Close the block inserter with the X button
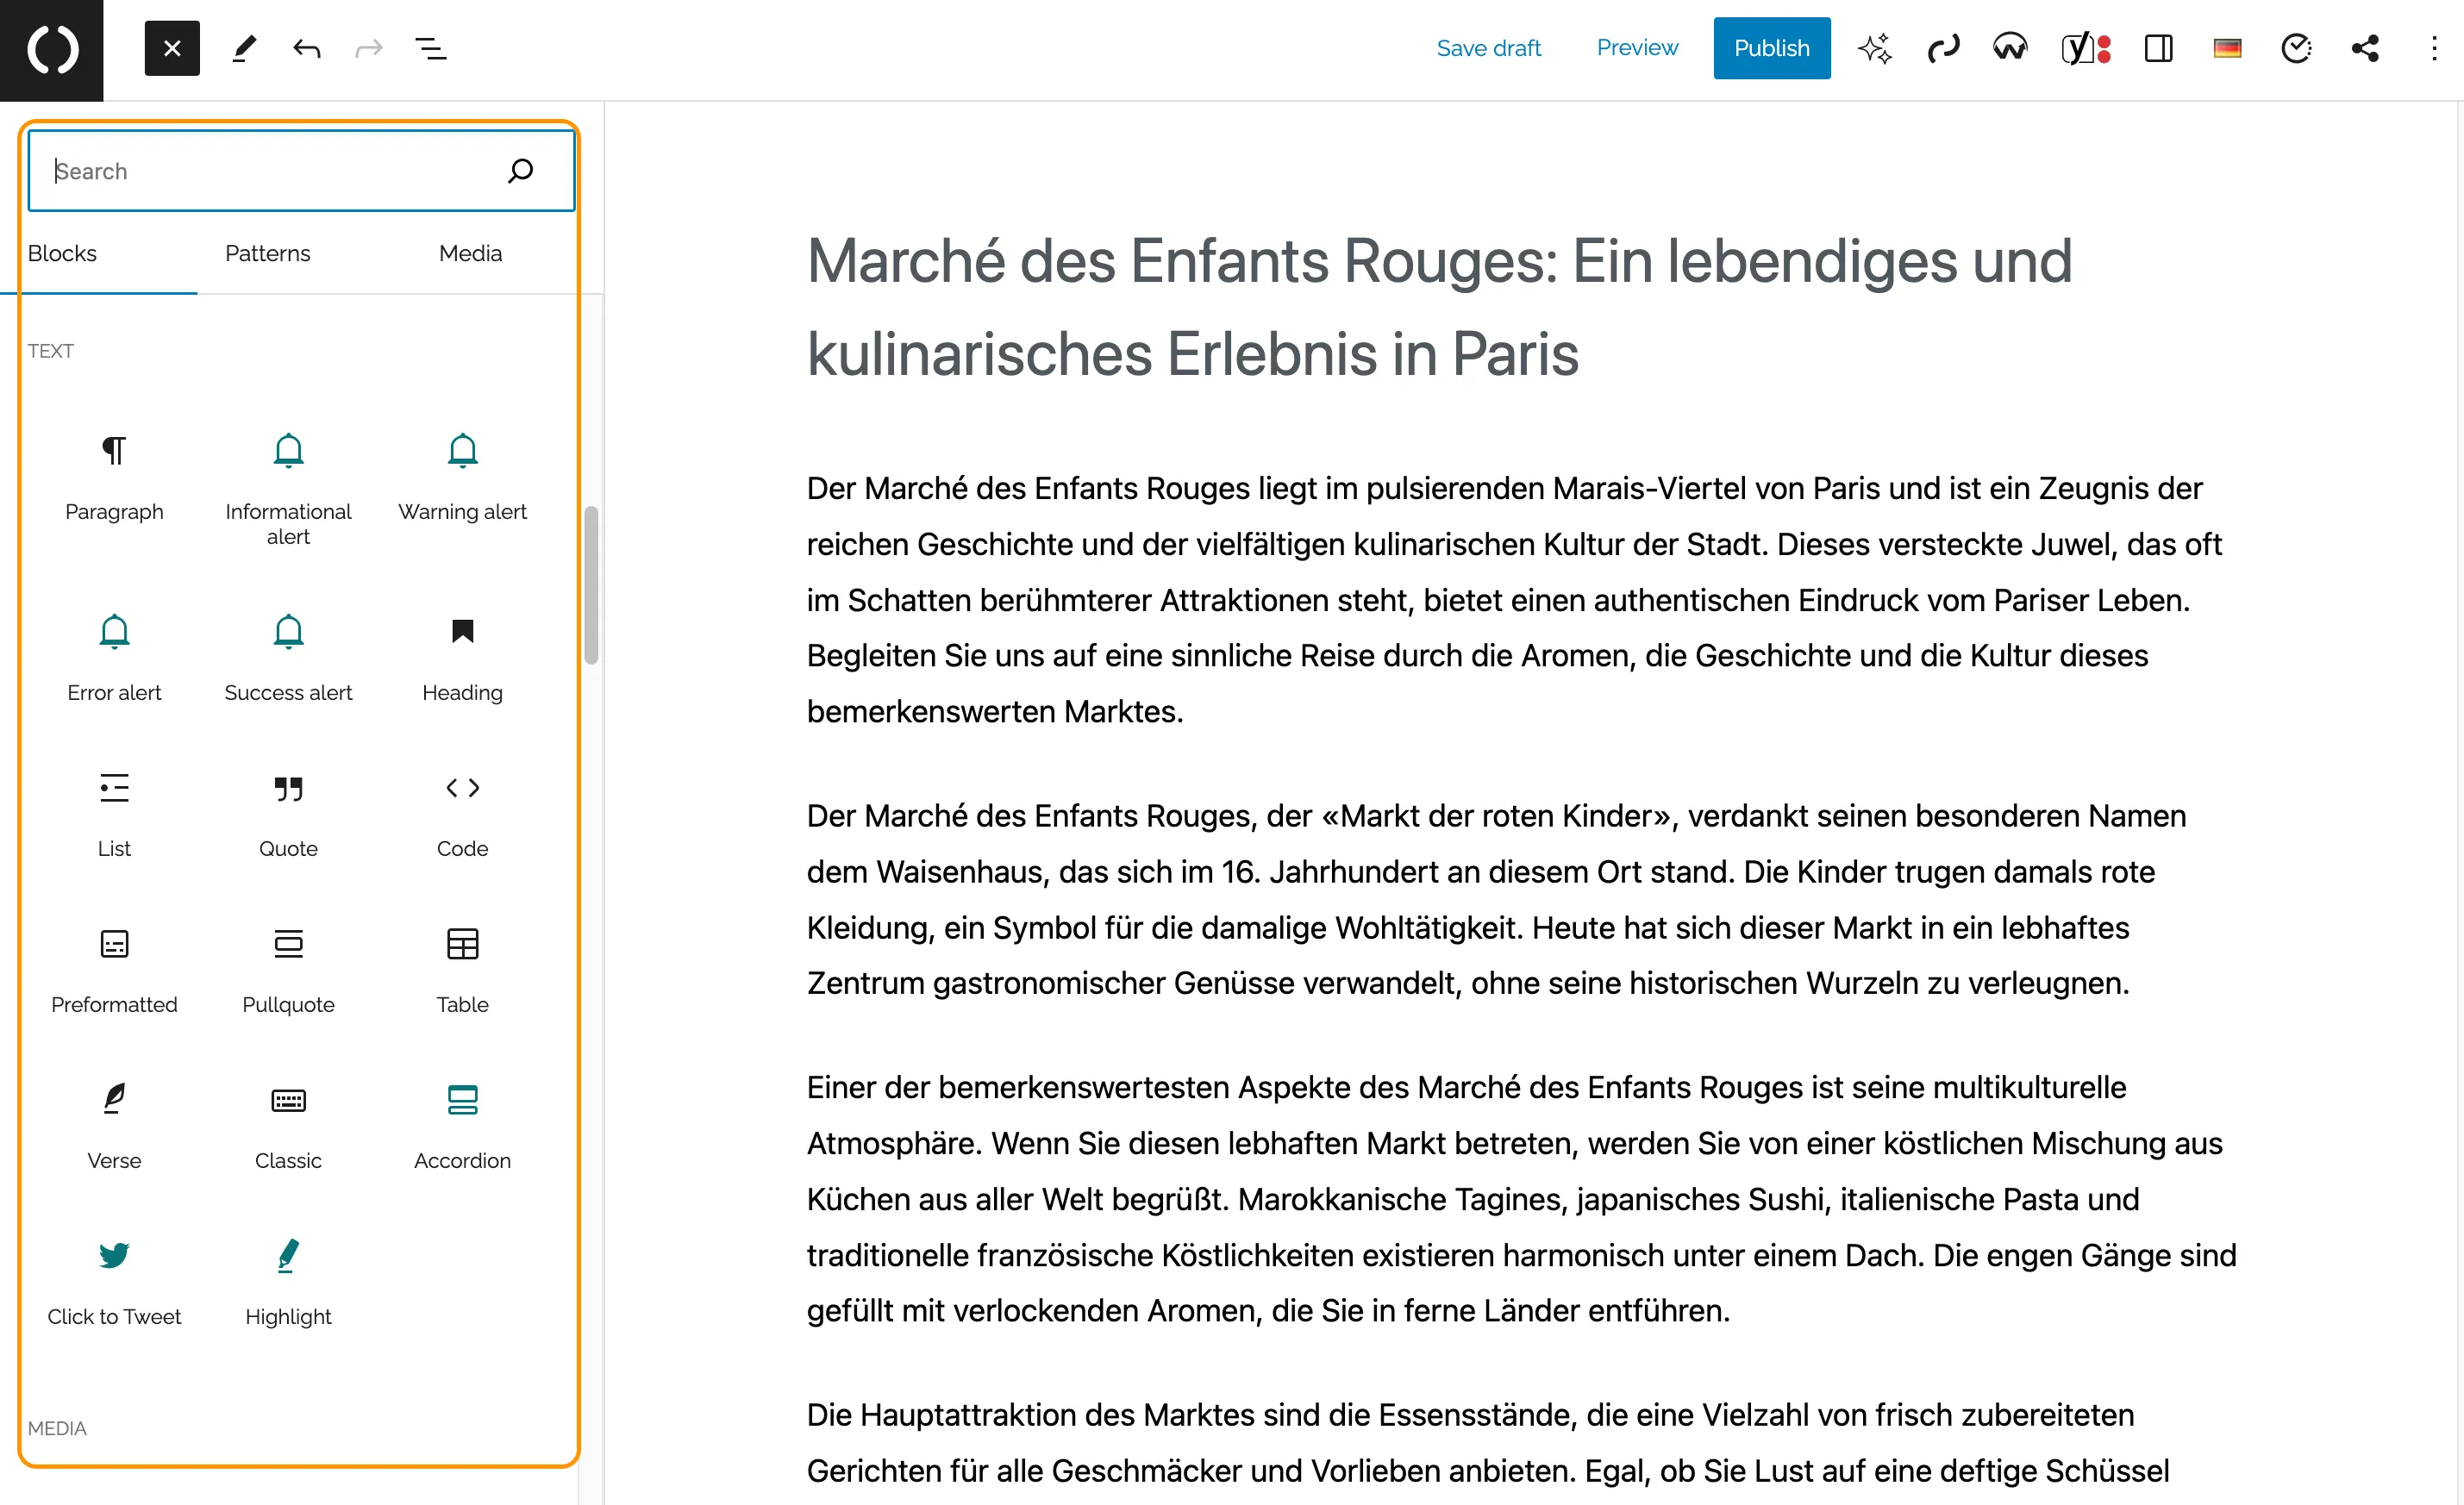Viewport: 2464px width, 1505px height. click(x=172, y=48)
